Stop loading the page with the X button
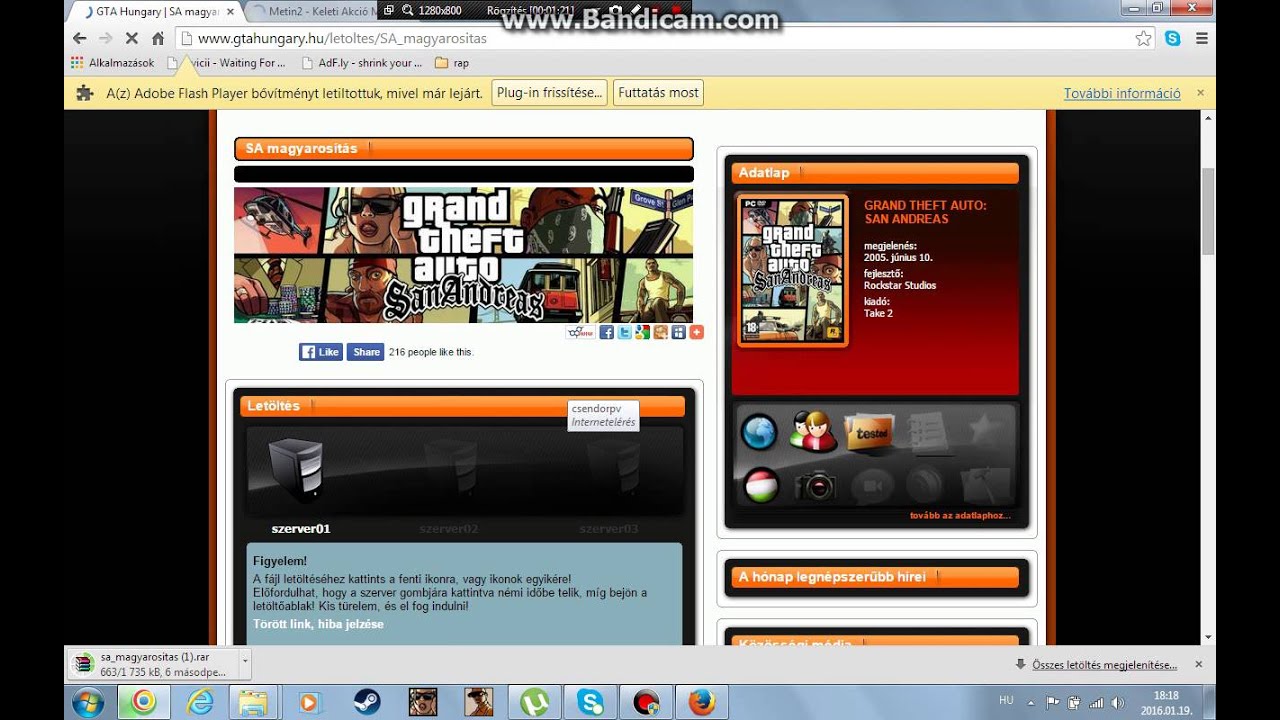The height and width of the screenshot is (720, 1280). pos(132,38)
